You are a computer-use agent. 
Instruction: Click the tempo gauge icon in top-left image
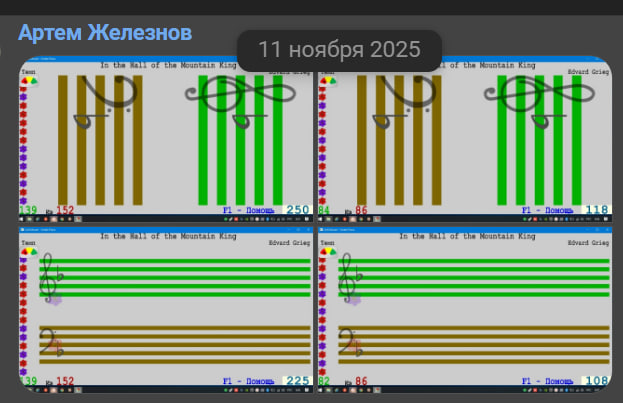(x=32, y=81)
